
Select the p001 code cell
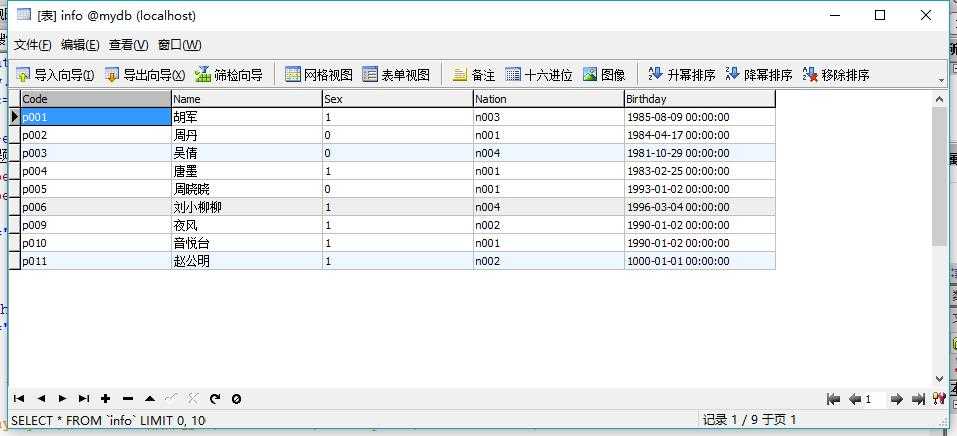[96, 117]
